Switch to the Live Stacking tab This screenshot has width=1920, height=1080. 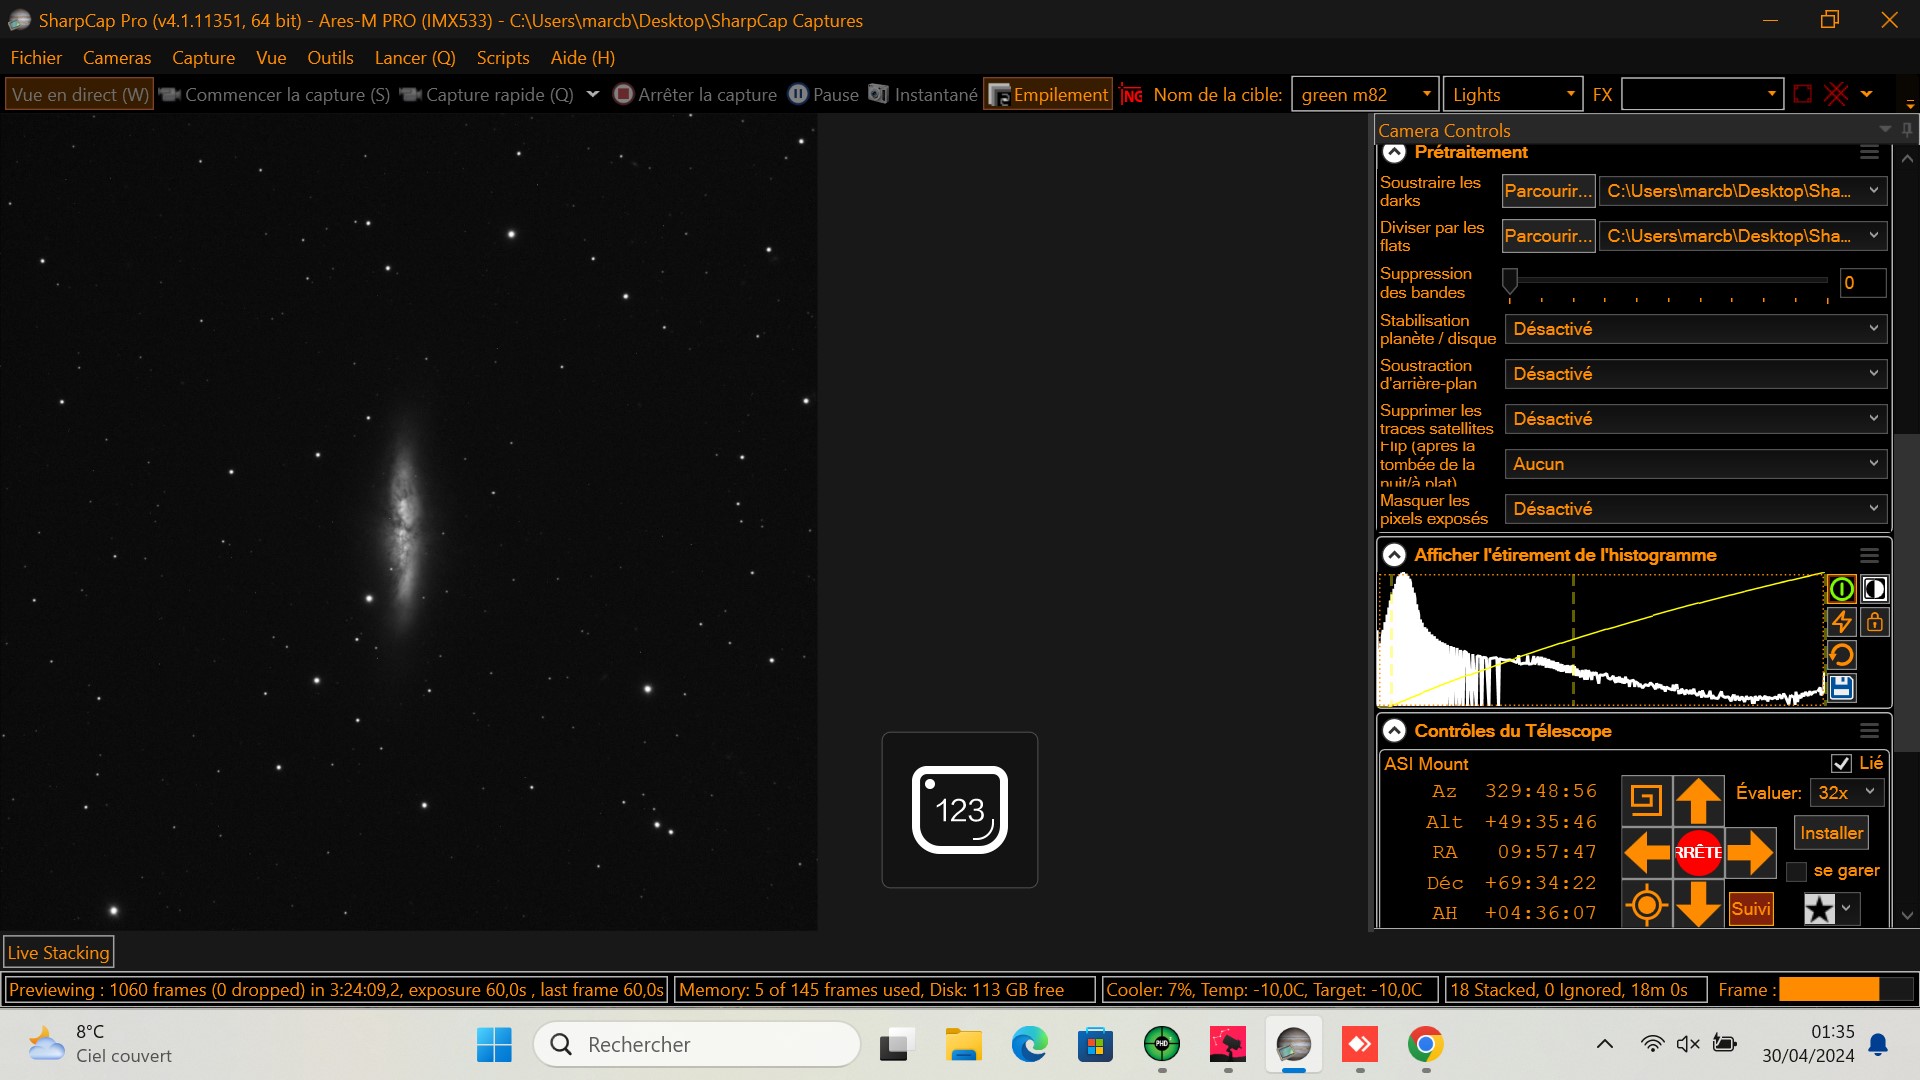[x=58, y=952]
